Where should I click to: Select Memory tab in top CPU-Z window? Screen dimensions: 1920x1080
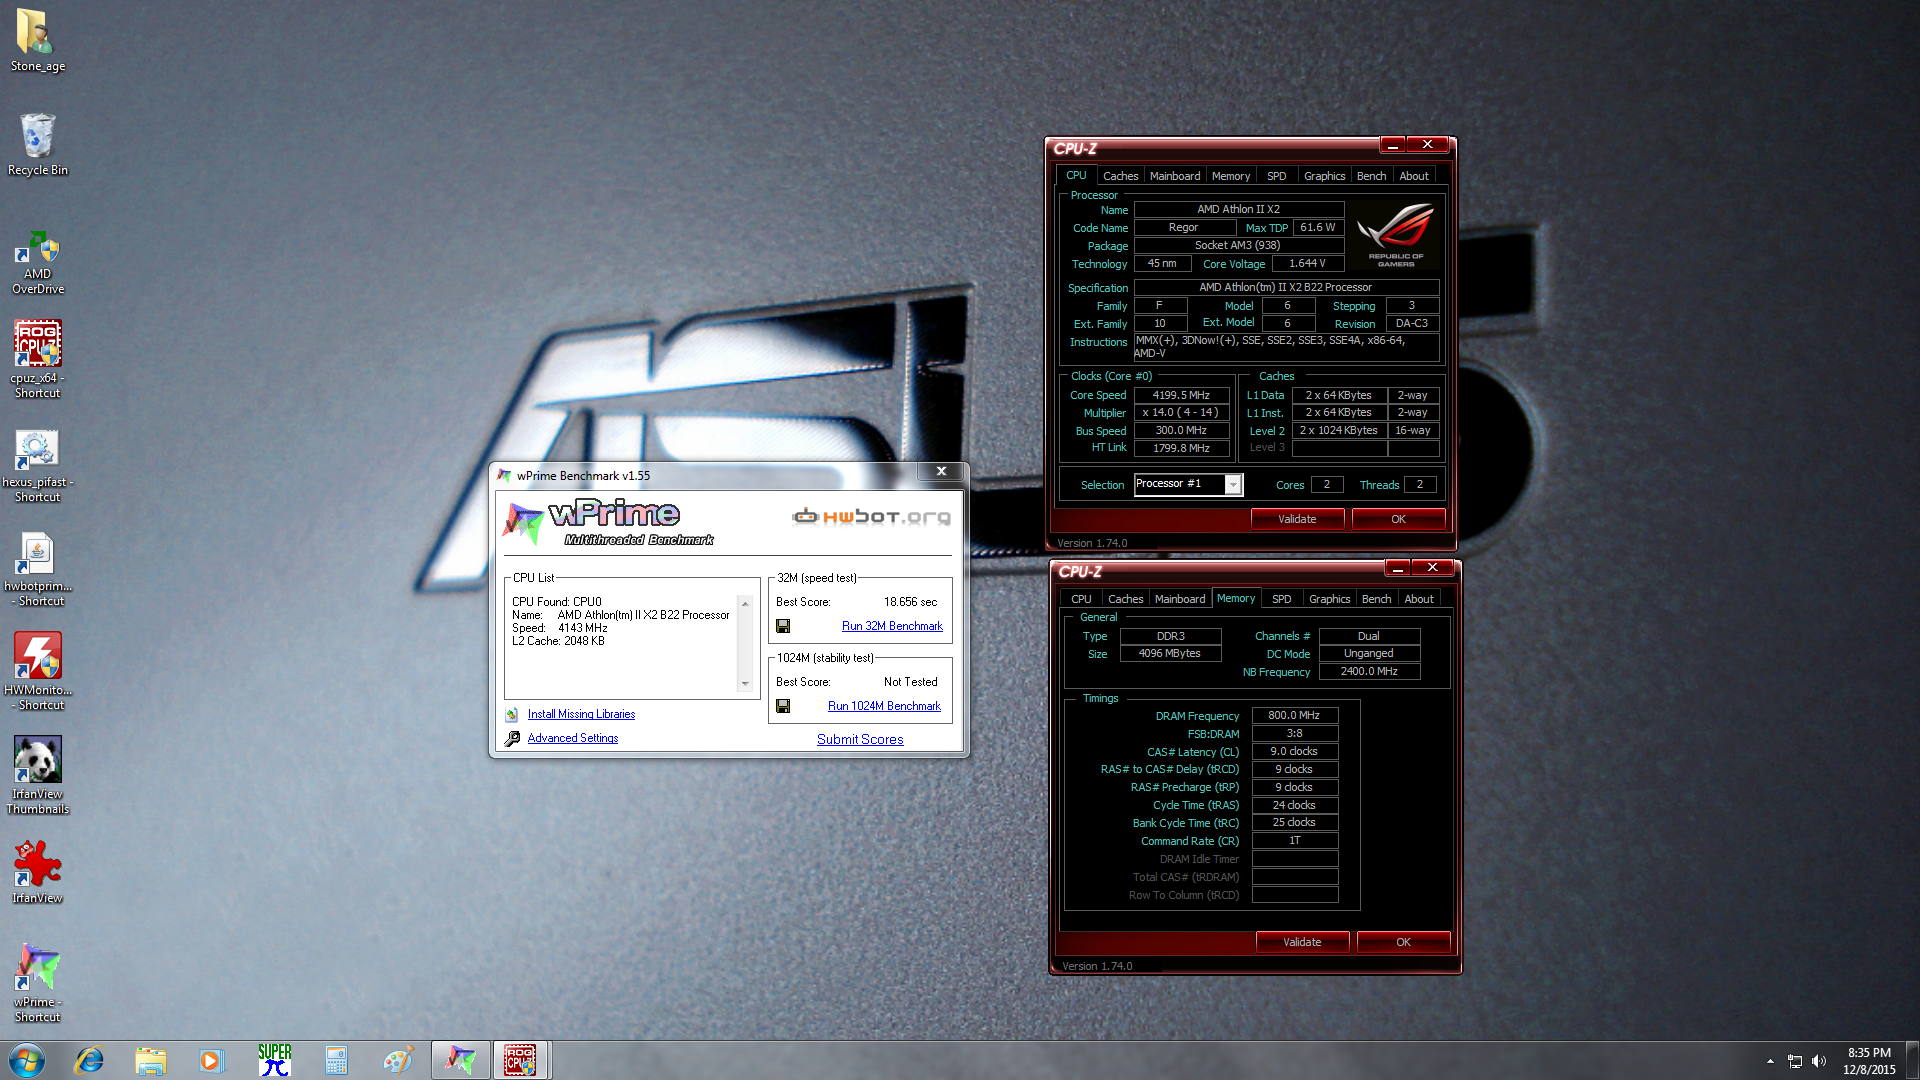pos(1230,176)
